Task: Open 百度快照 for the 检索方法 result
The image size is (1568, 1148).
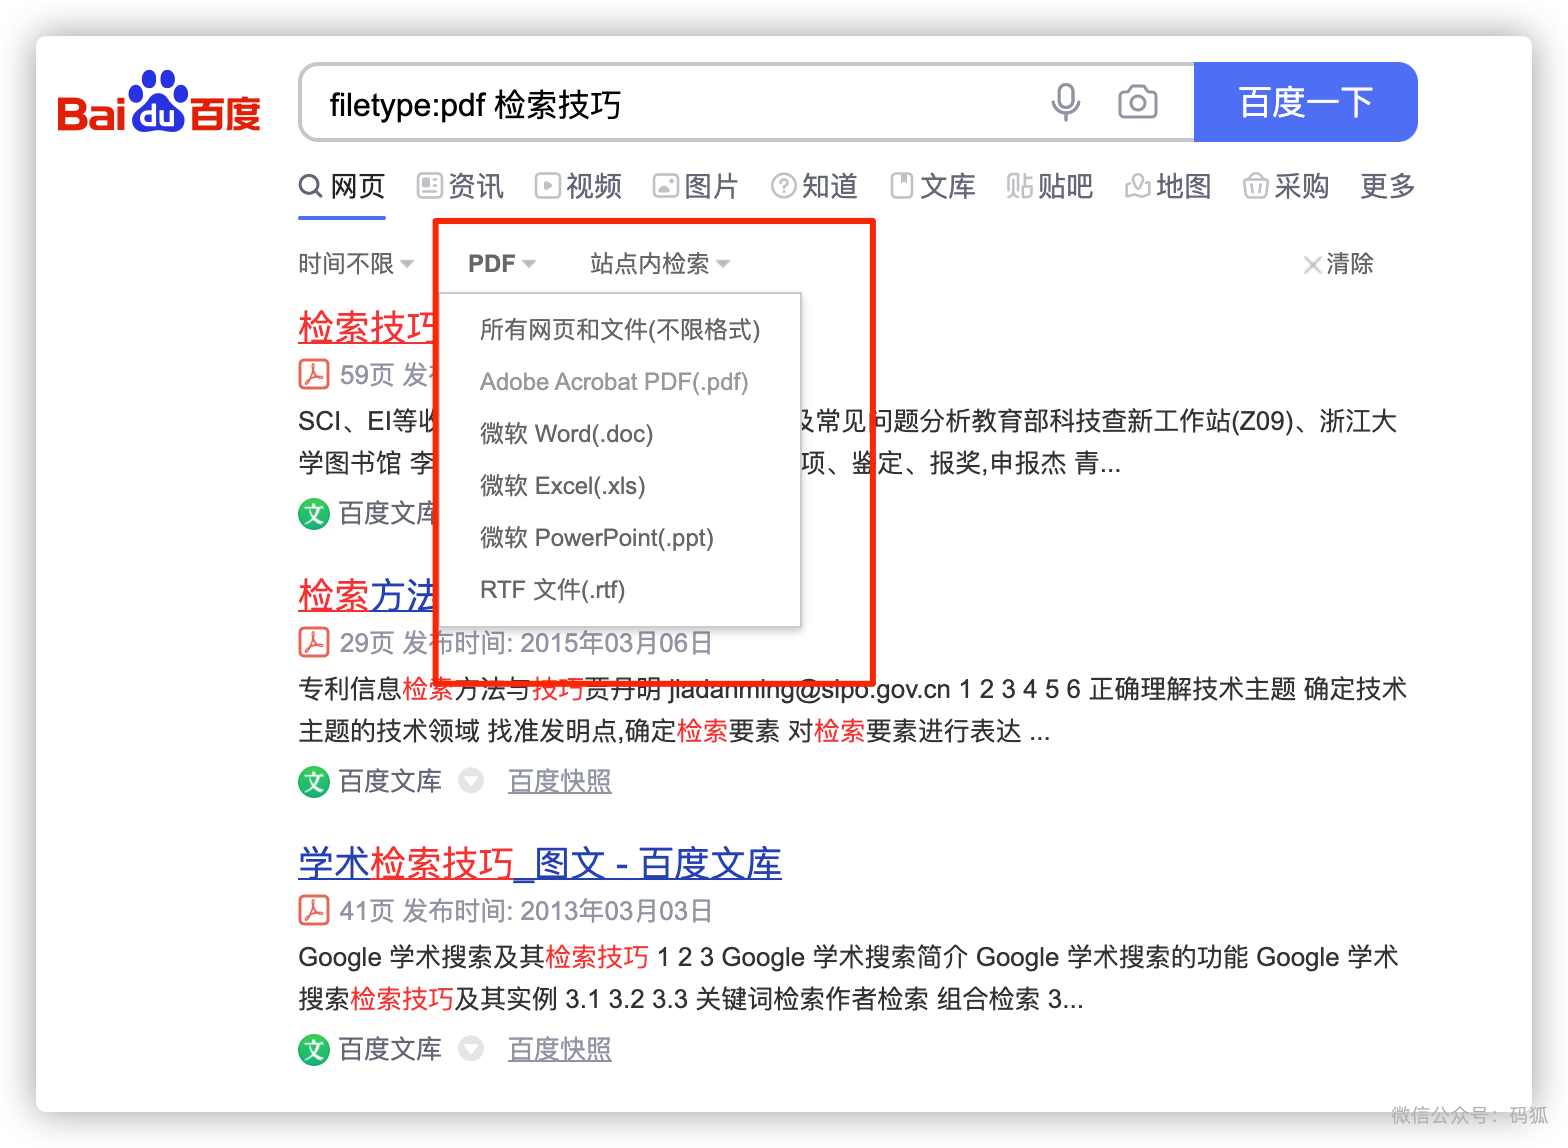Action: pyautogui.click(x=560, y=781)
